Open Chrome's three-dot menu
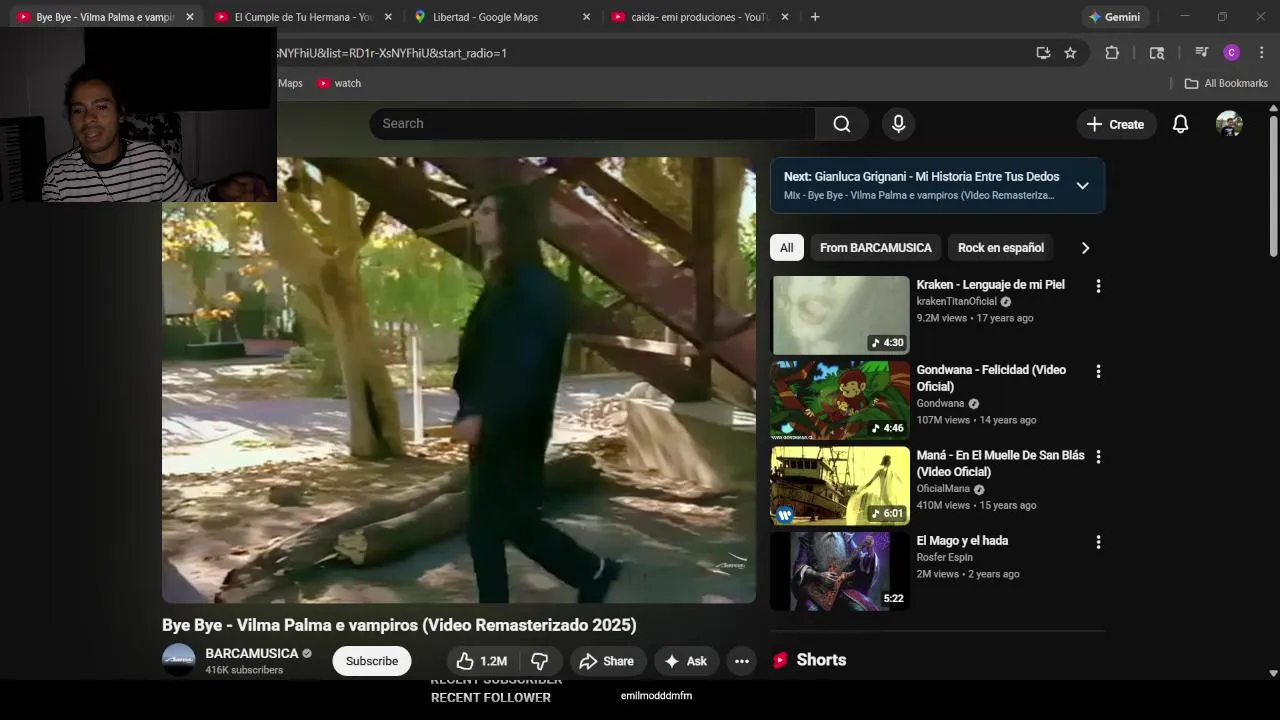1280x720 pixels. (1262, 53)
